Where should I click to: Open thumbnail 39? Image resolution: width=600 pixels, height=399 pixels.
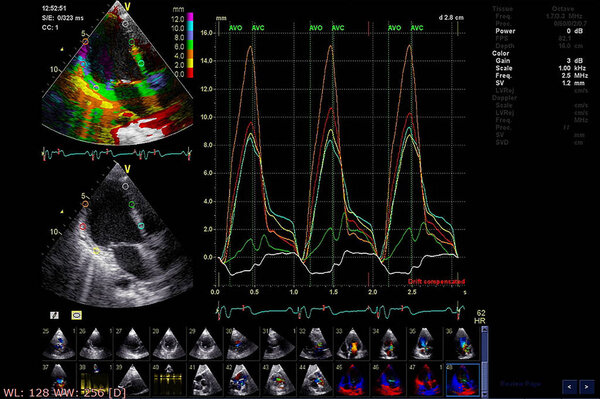point(132,379)
